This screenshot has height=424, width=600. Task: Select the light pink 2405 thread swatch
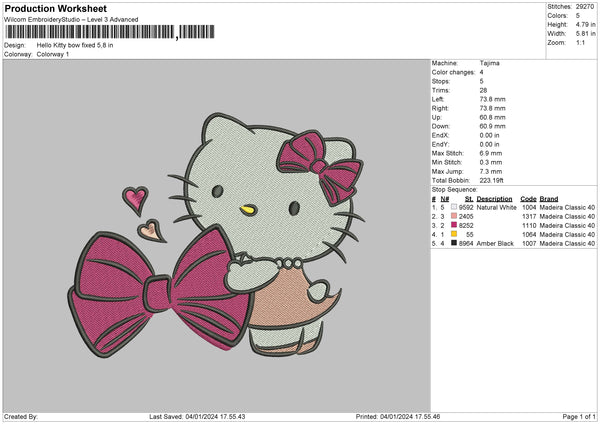pyautogui.click(x=455, y=216)
